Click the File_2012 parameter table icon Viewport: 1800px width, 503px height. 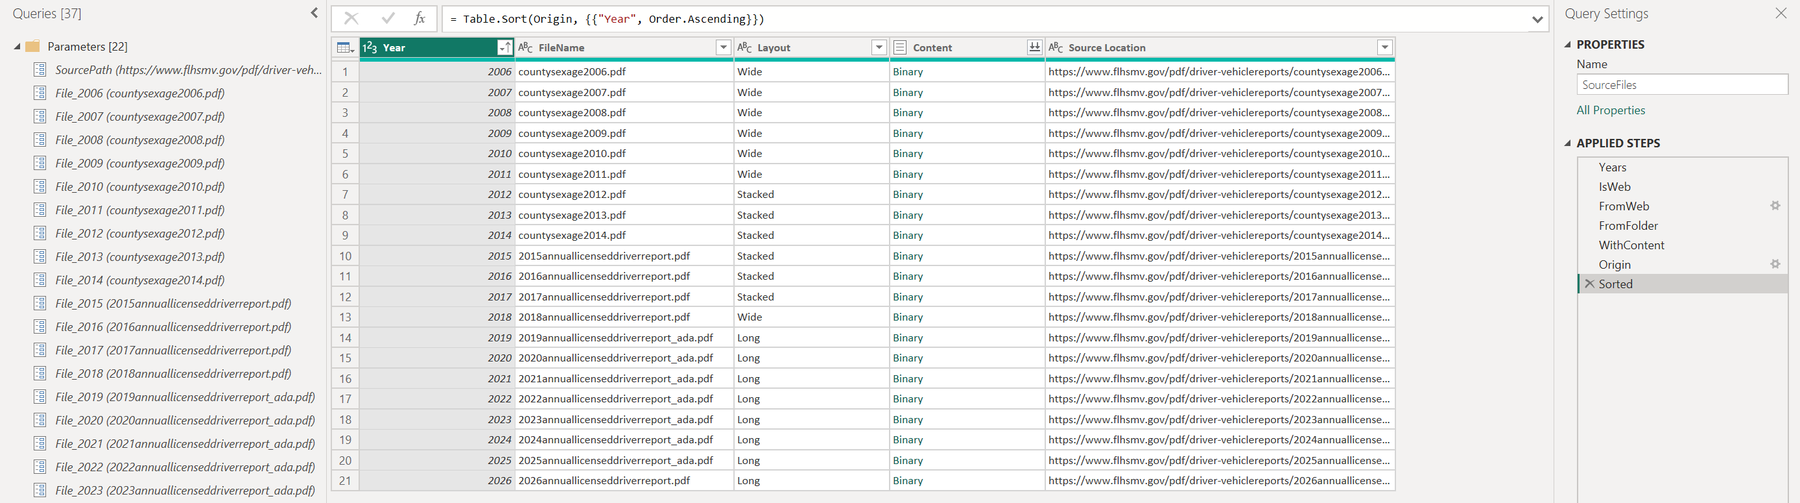tap(40, 233)
